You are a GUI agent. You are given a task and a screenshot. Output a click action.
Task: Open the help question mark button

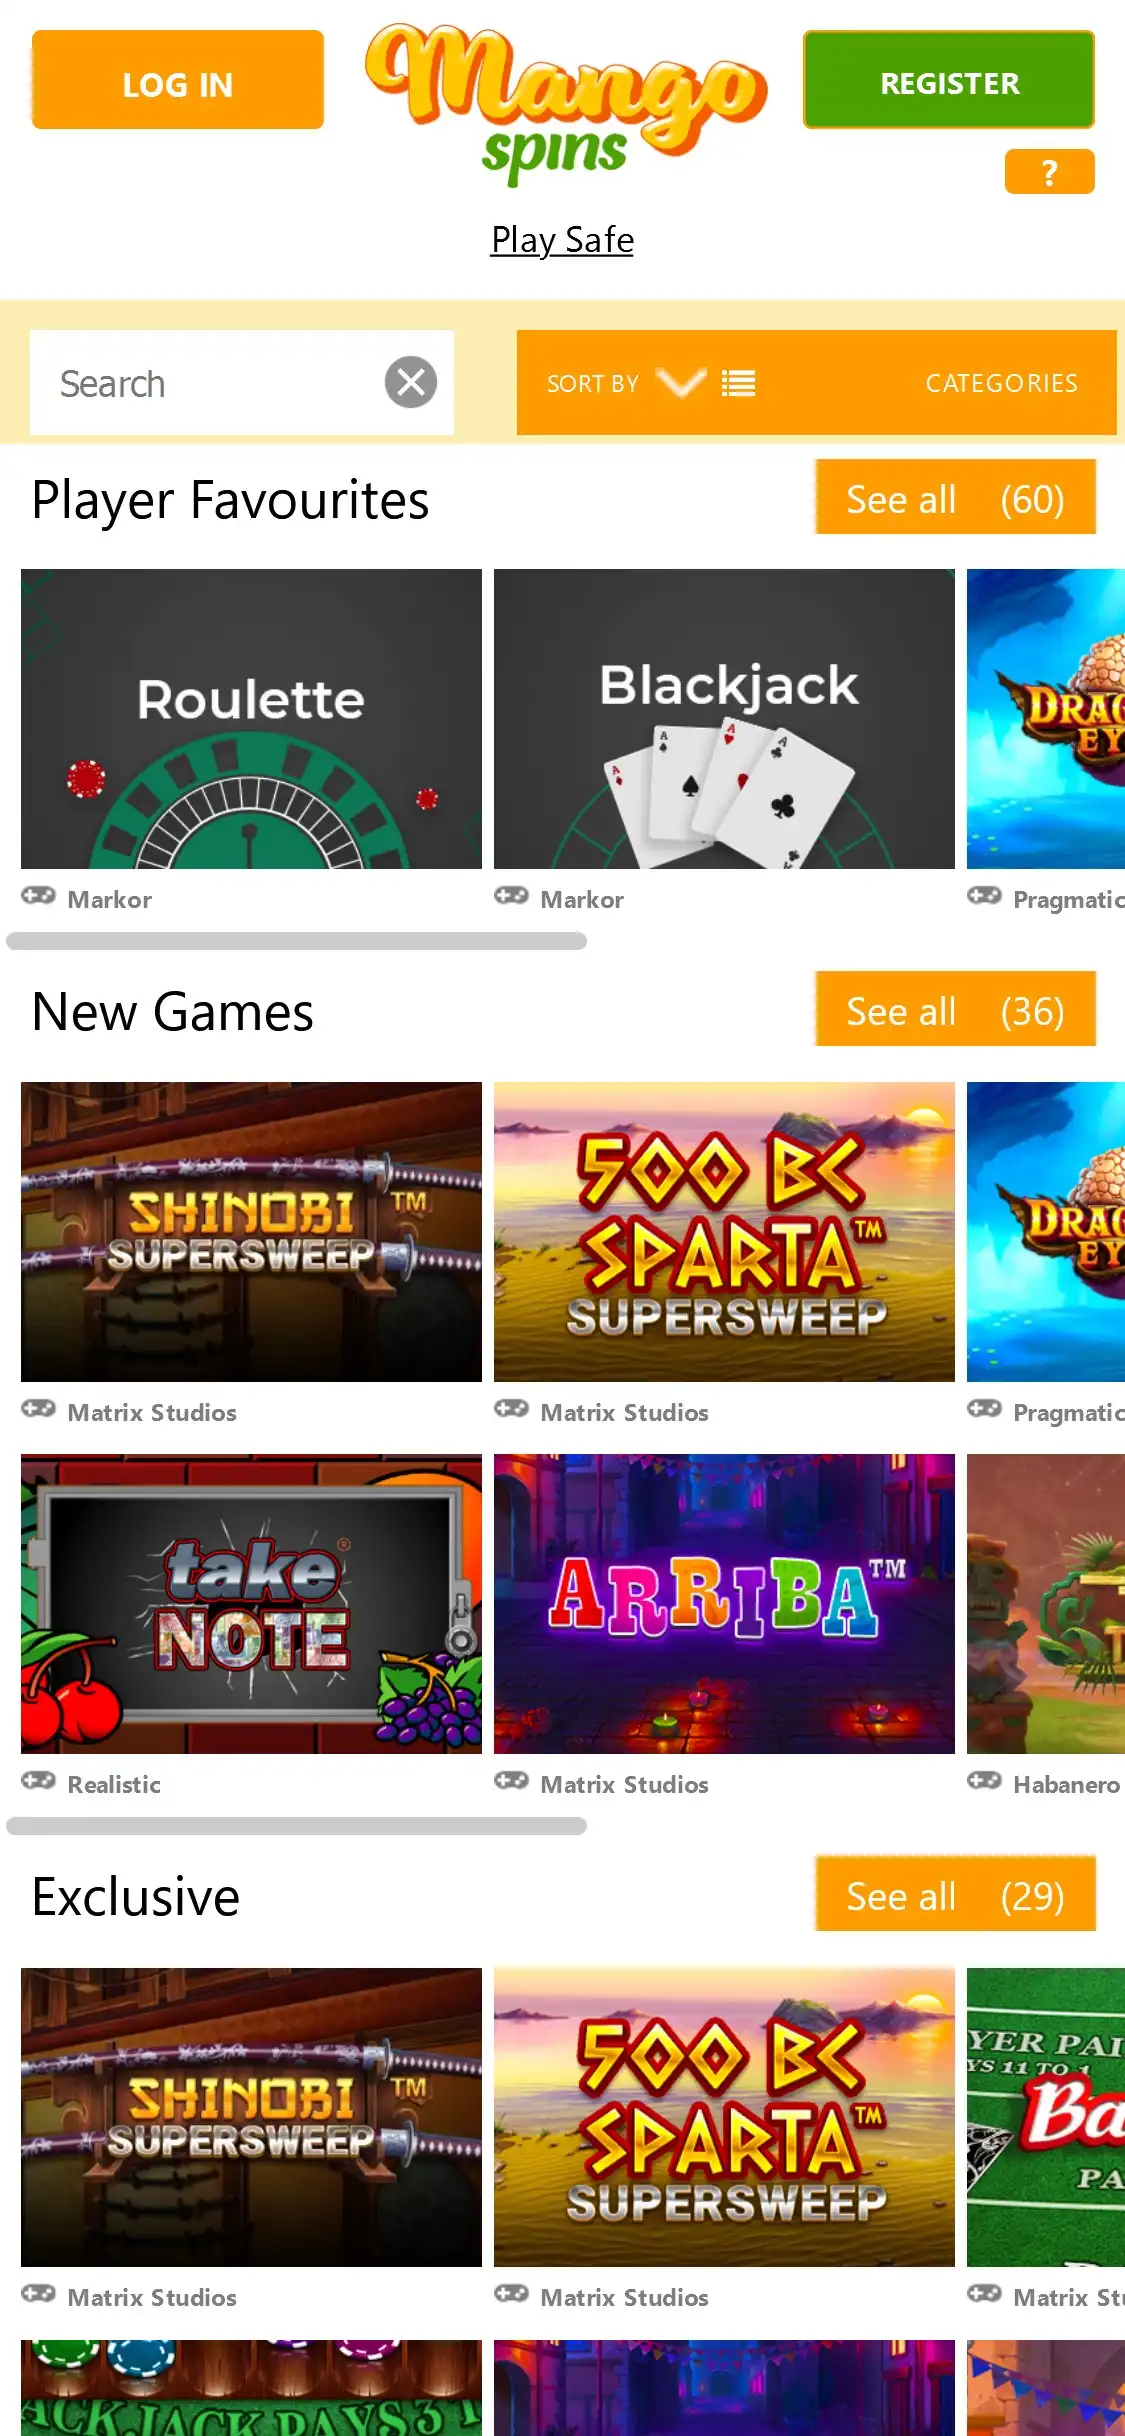(1049, 172)
